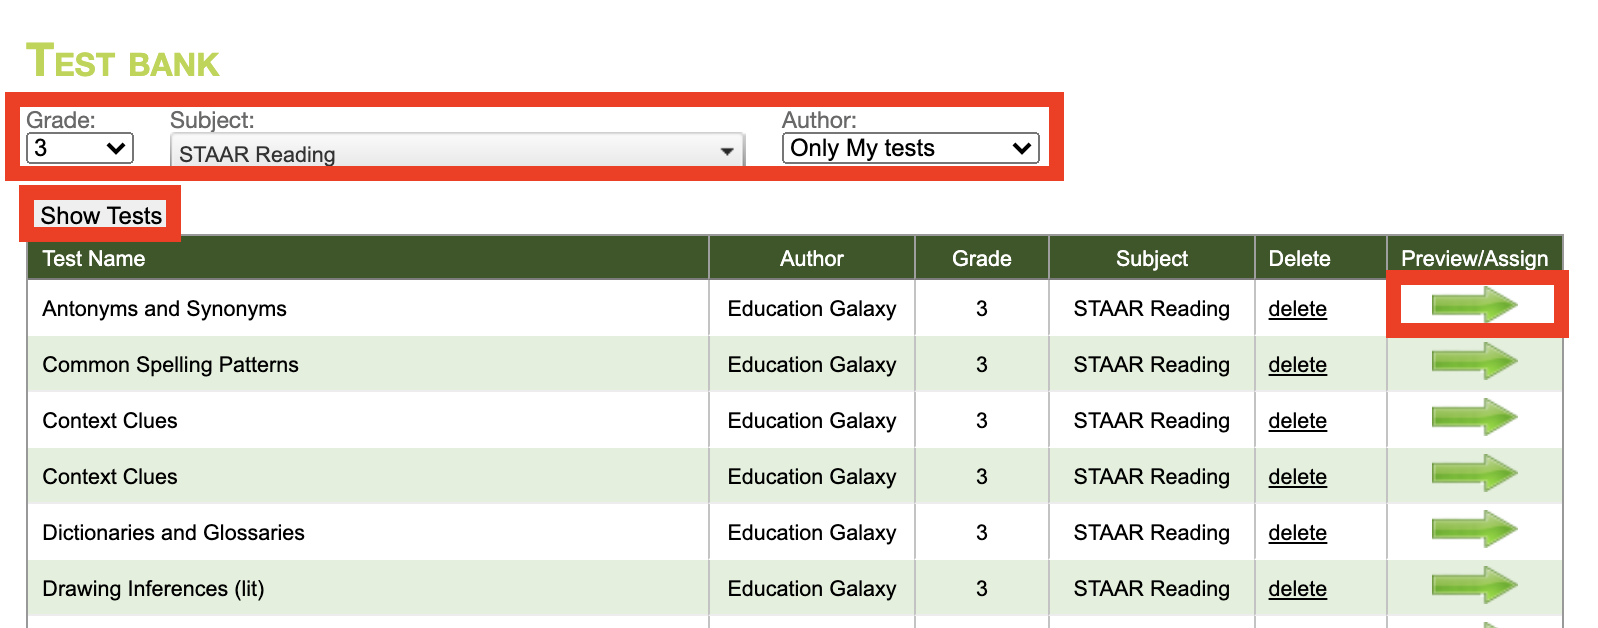This screenshot has width=1598, height=628.
Task: Click the Preview/Assign column header
Action: pos(1474,259)
